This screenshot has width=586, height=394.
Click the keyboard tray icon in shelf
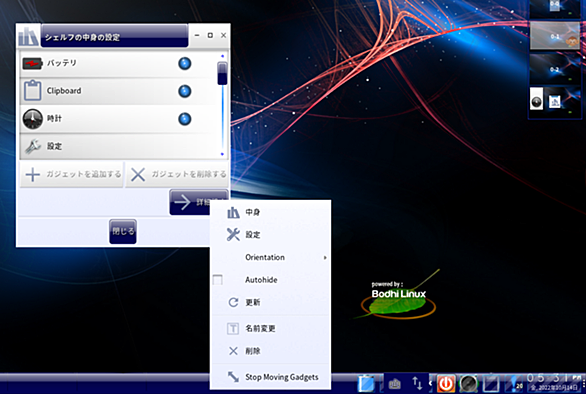point(395,384)
